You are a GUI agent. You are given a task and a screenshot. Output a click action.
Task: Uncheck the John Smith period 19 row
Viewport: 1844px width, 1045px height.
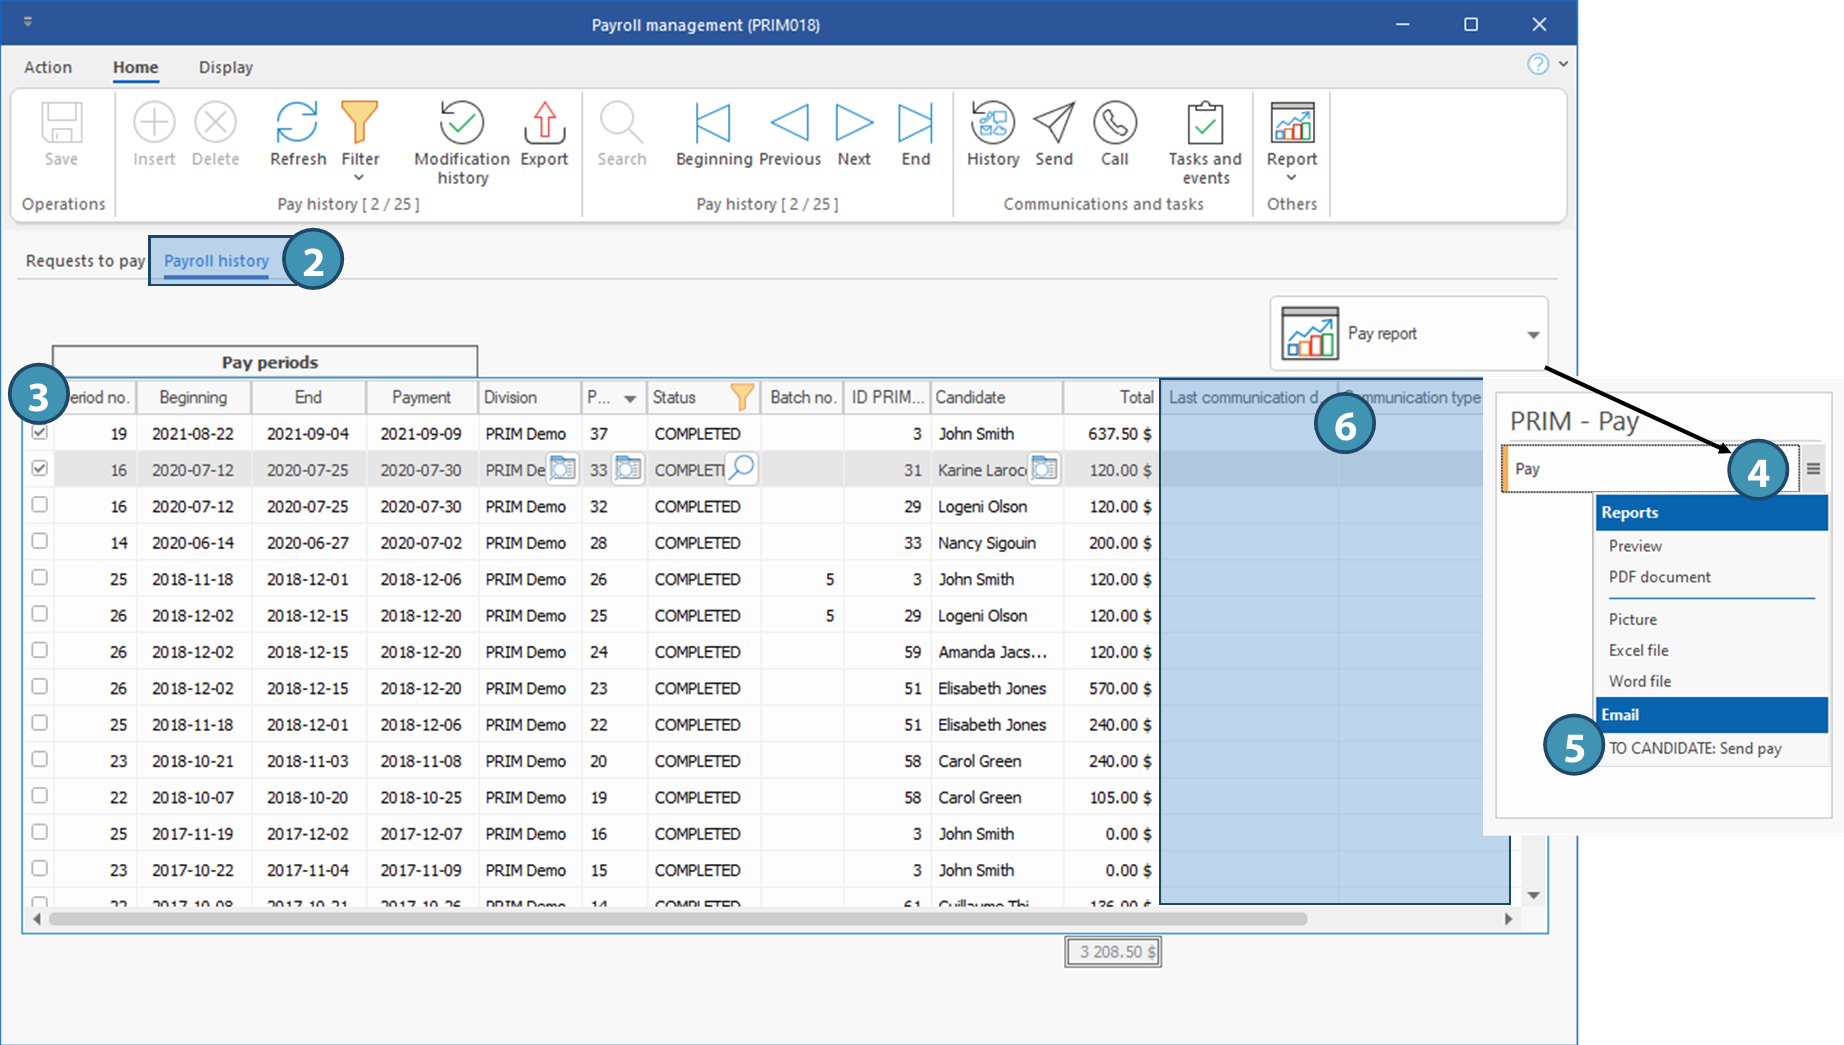click(40, 433)
